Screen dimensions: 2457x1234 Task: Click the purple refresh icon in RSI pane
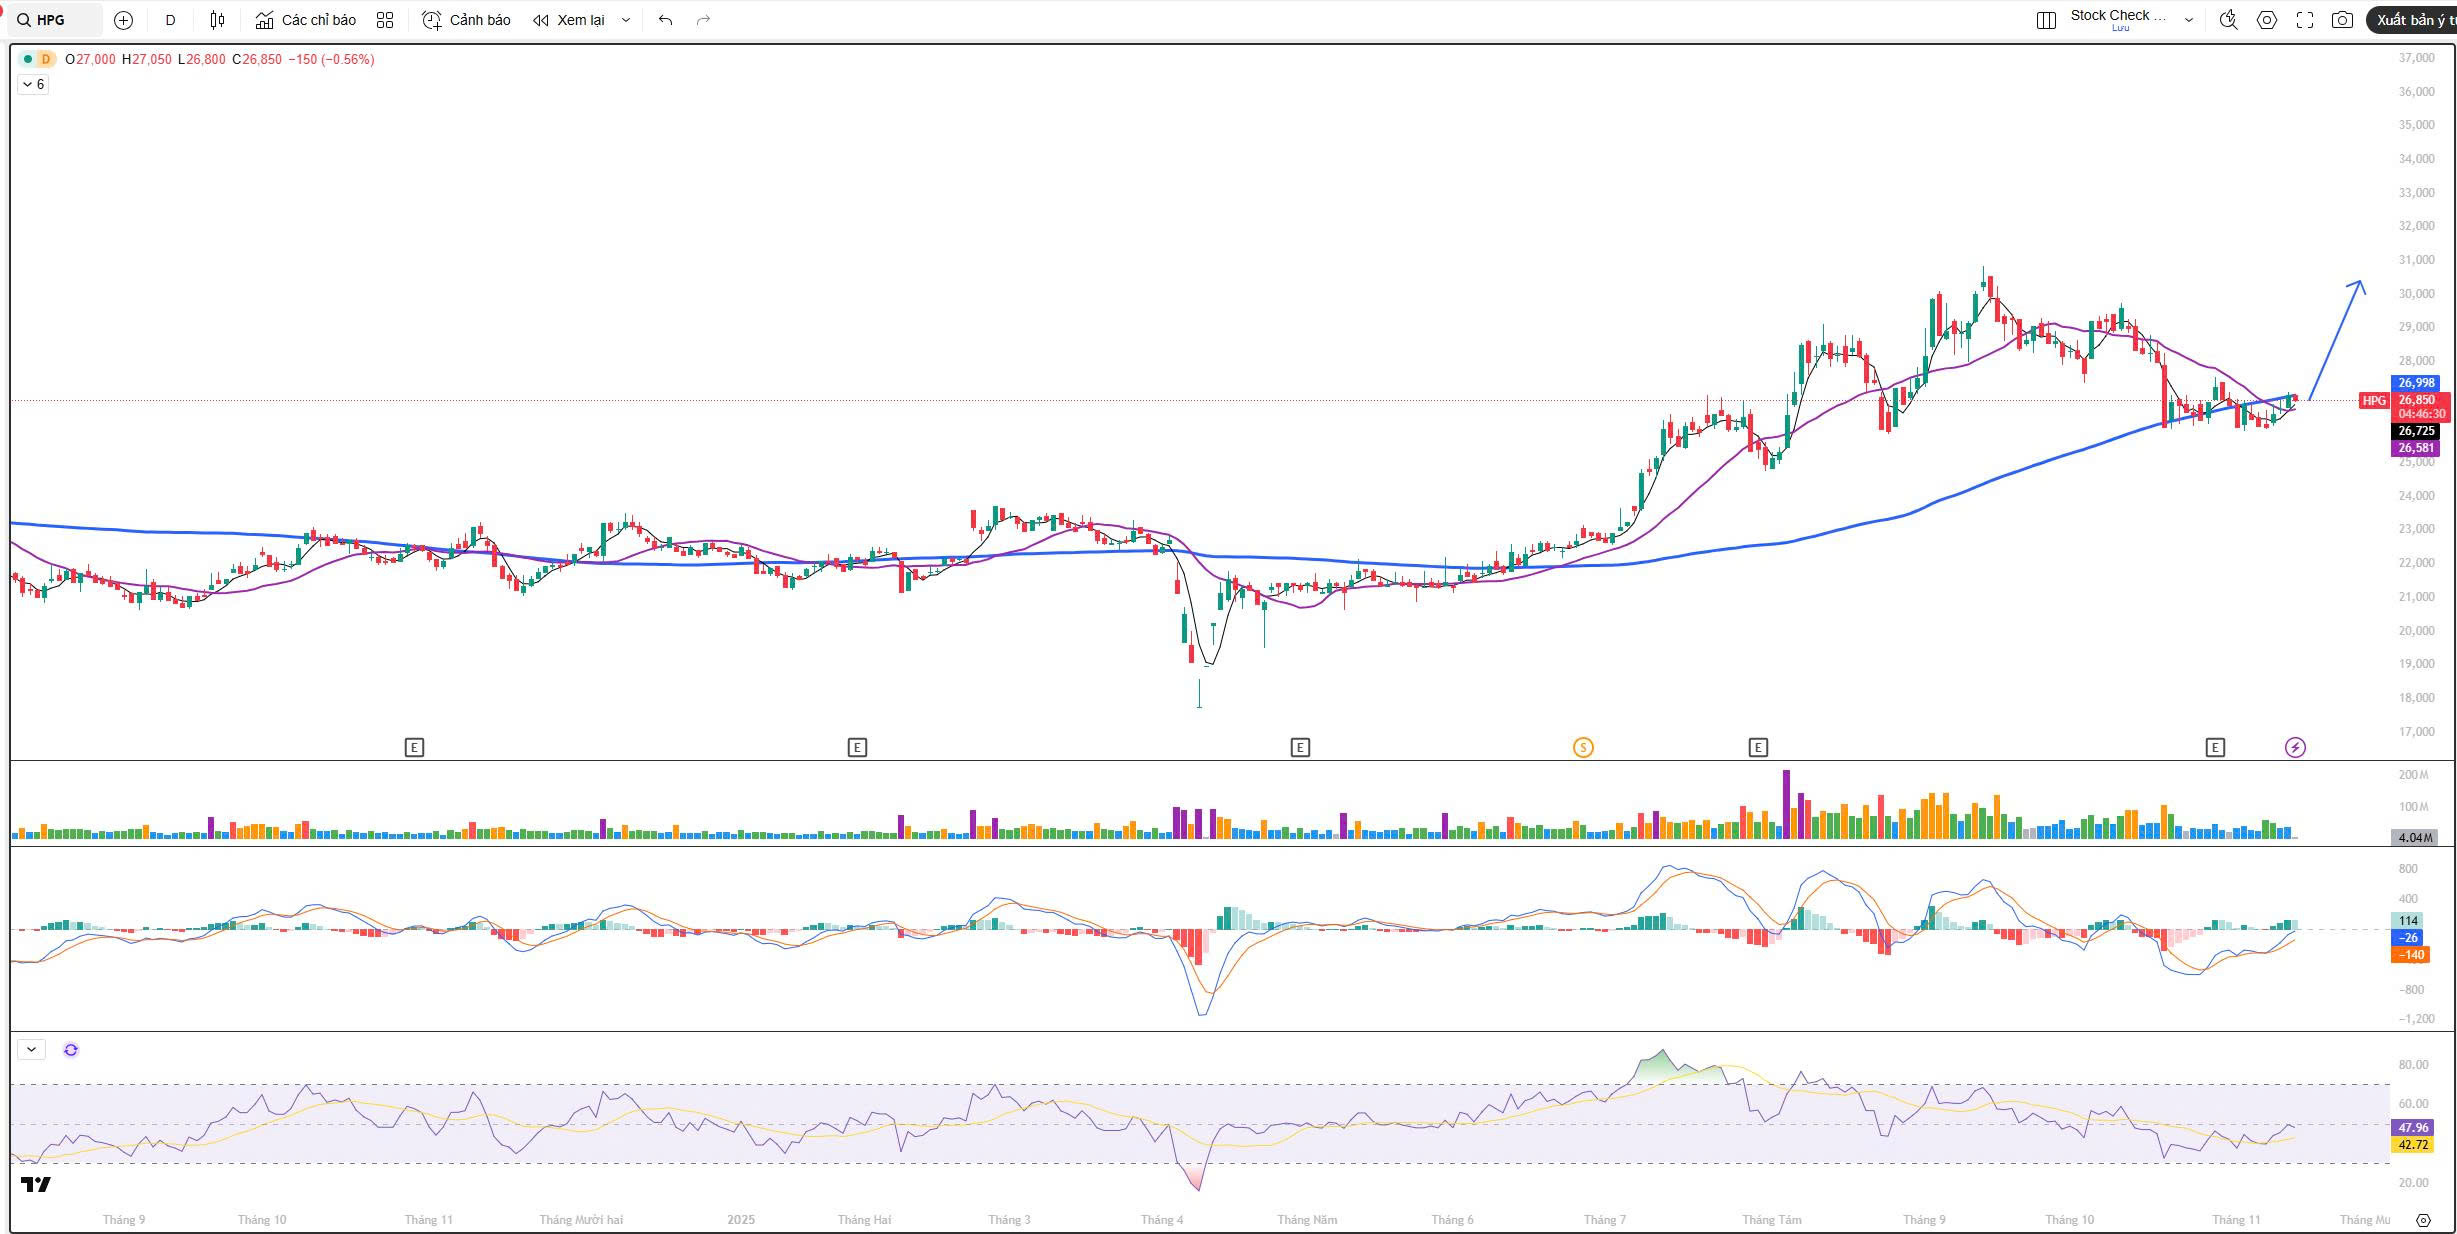(71, 1050)
